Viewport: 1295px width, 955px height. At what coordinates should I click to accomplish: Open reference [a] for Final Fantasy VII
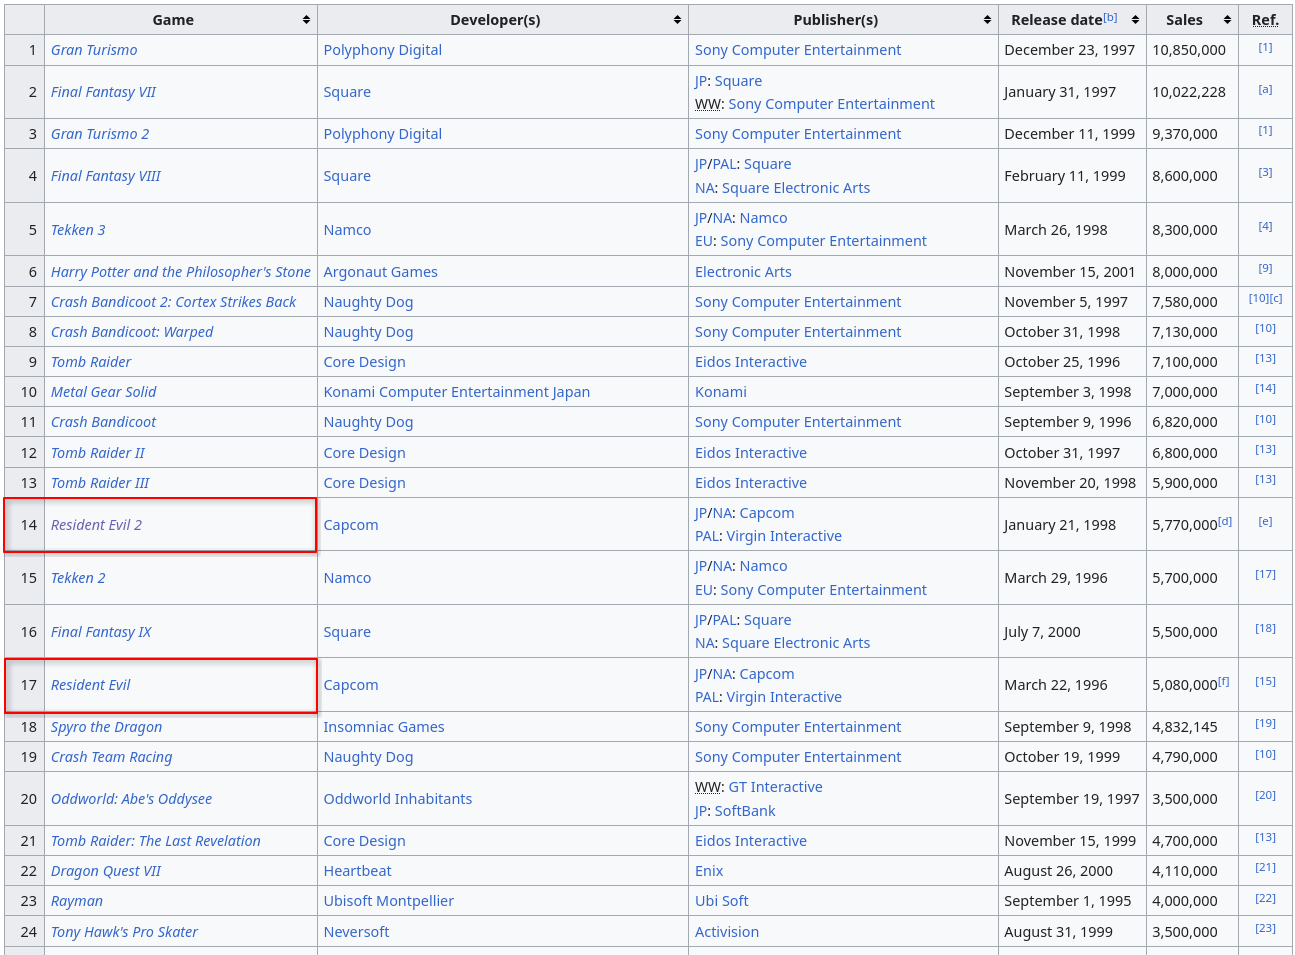[1265, 89]
